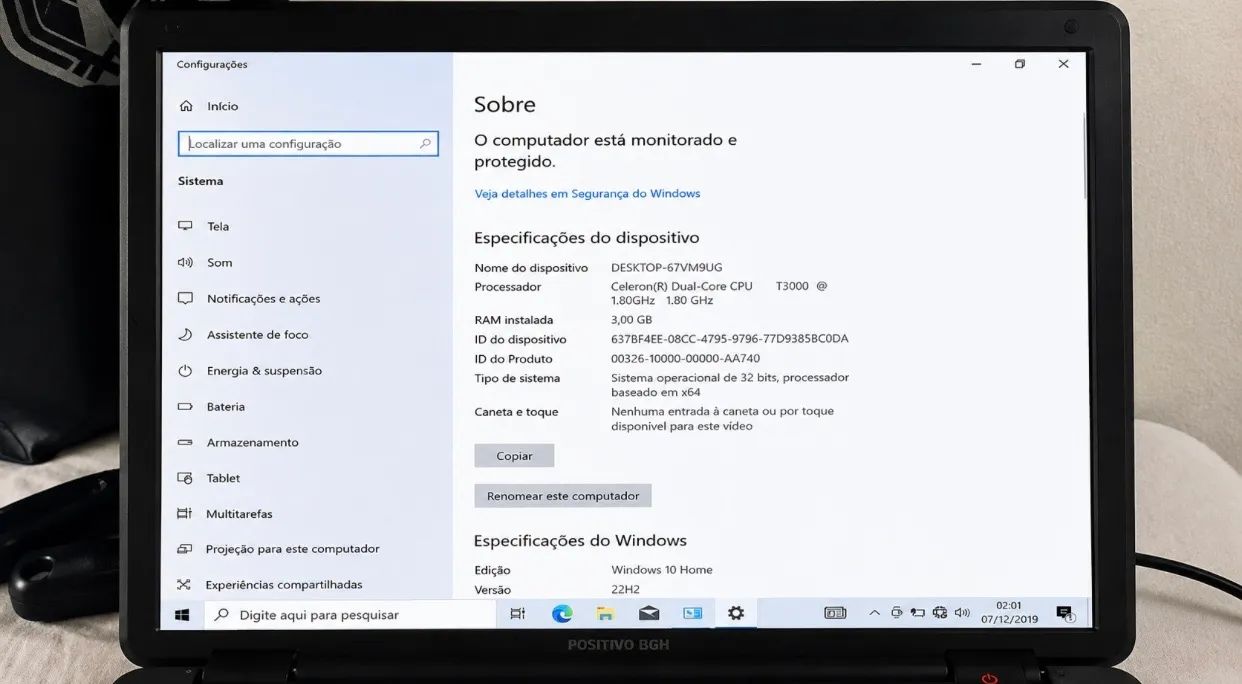Click the Copiar button
The height and width of the screenshot is (684, 1242).
(x=514, y=455)
